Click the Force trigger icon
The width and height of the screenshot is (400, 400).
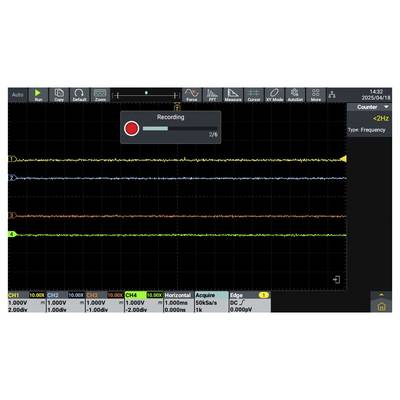[x=192, y=95]
